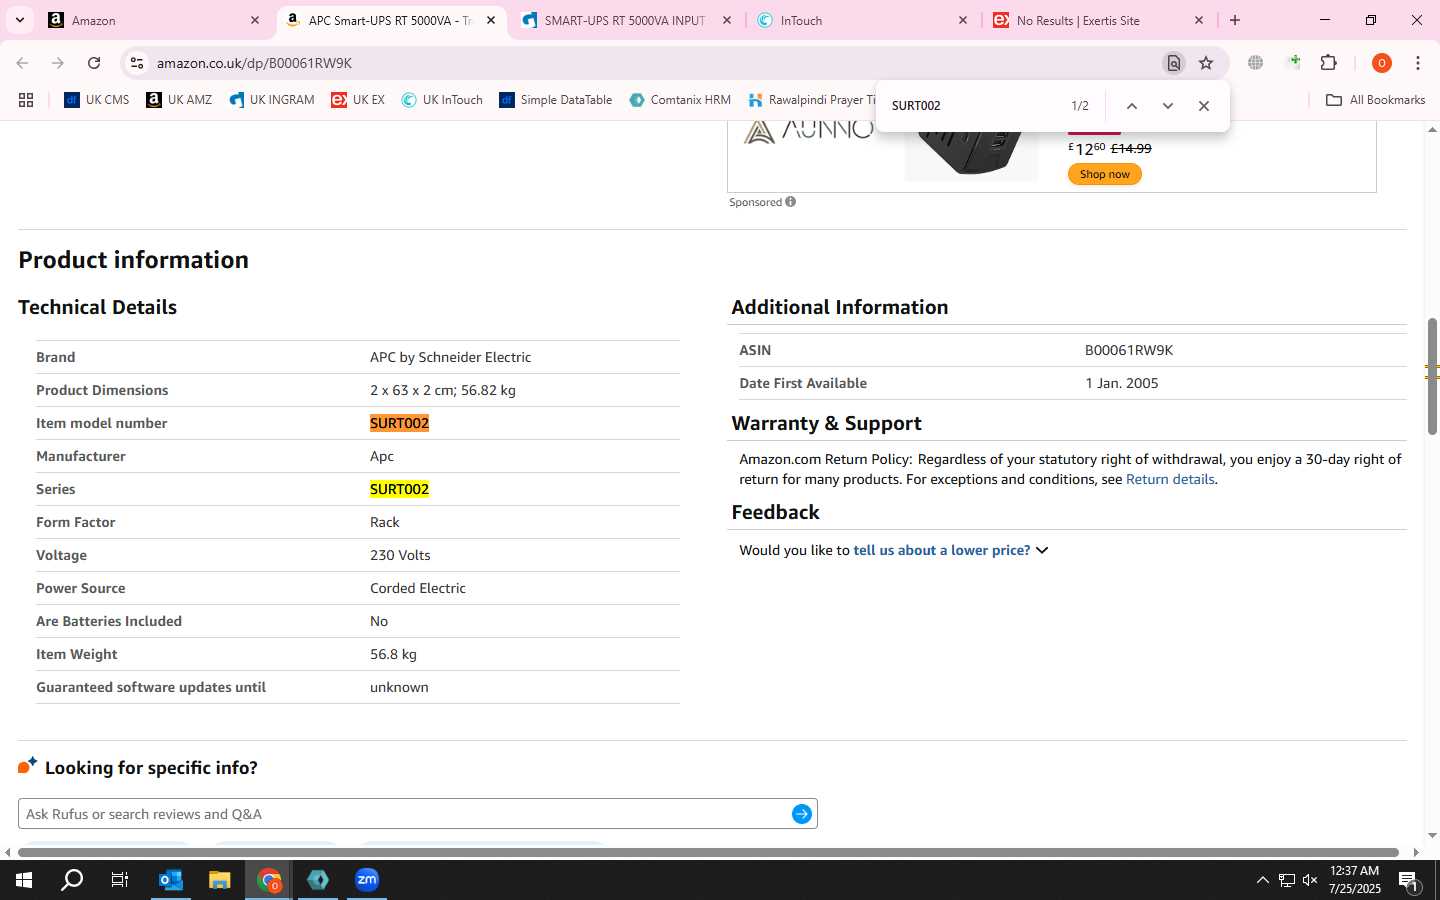
Task: Bookmark this page with the star icon
Action: [1206, 63]
